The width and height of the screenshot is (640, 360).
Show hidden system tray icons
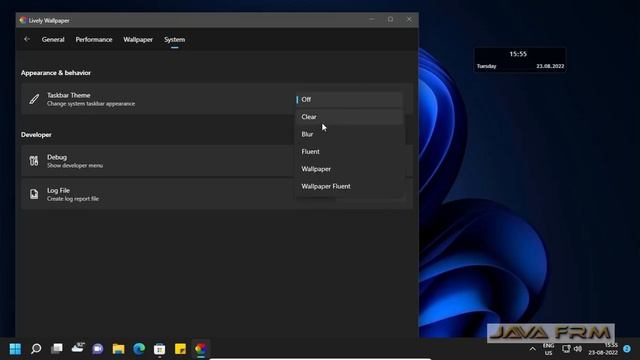533,349
